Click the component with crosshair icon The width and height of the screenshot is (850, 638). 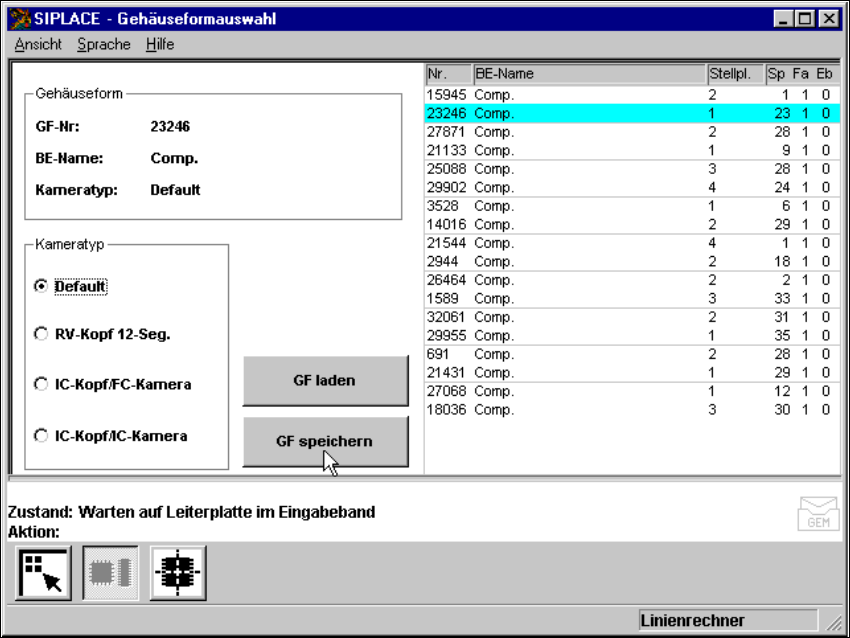[178, 573]
